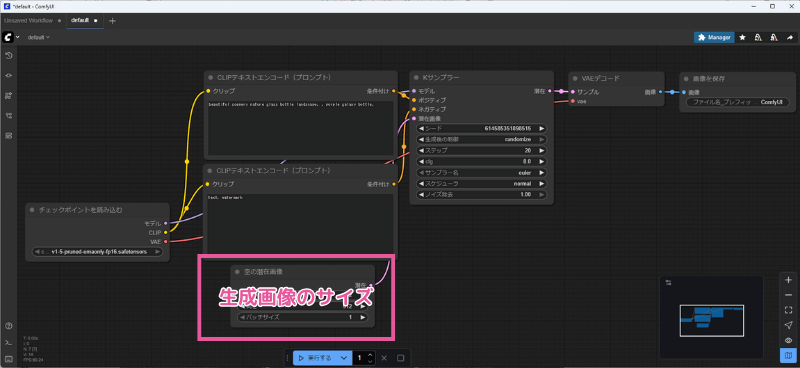Increase ステップ steps with right arrow

(x=542, y=151)
